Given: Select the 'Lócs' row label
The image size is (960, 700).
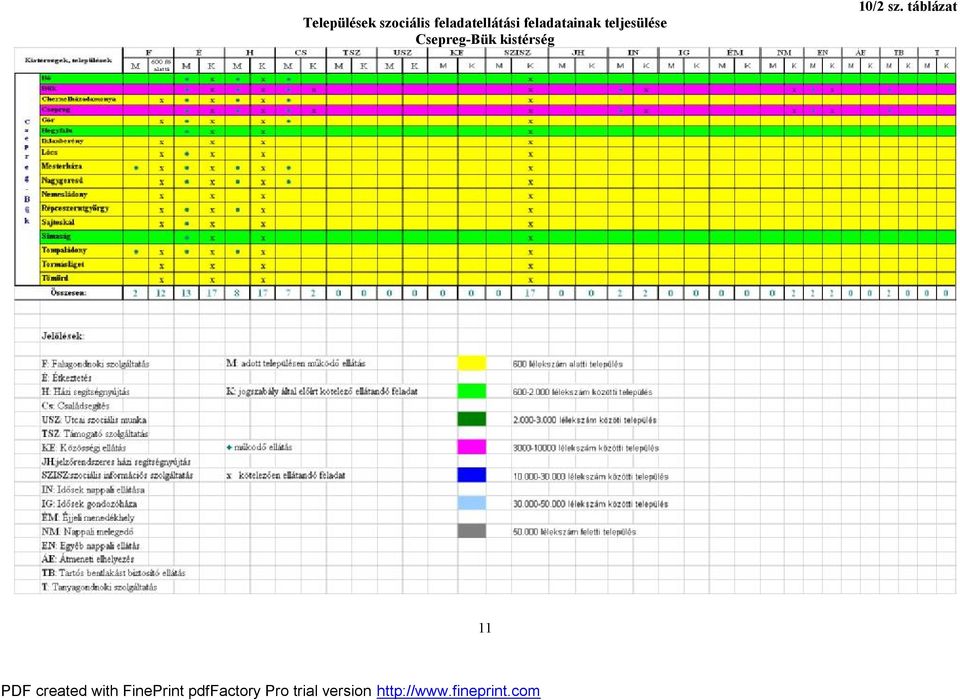Looking at the screenshot, I should tap(50, 152).
